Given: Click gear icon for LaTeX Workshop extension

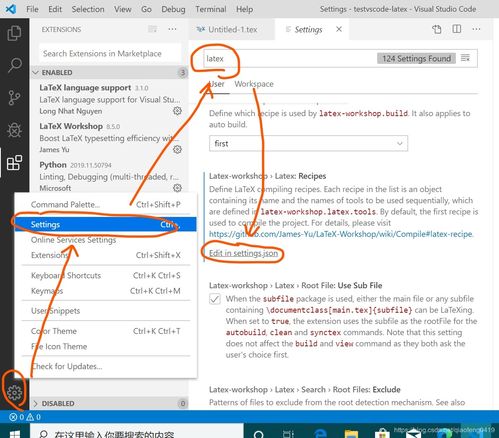Looking at the screenshot, I should (x=177, y=149).
